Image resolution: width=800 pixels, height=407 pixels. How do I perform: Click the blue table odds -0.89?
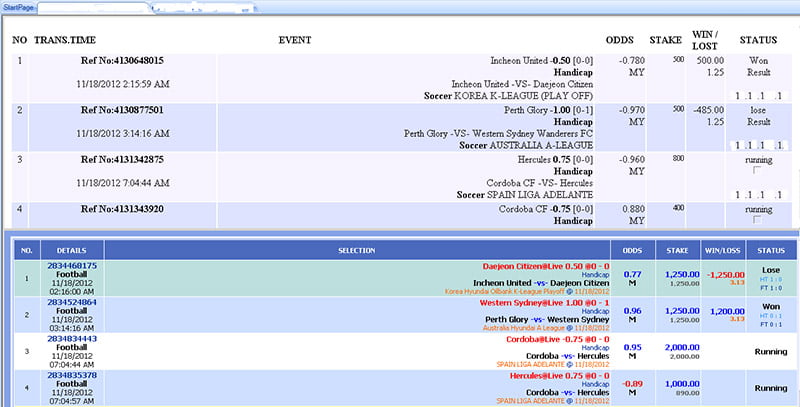pos(633,384)
